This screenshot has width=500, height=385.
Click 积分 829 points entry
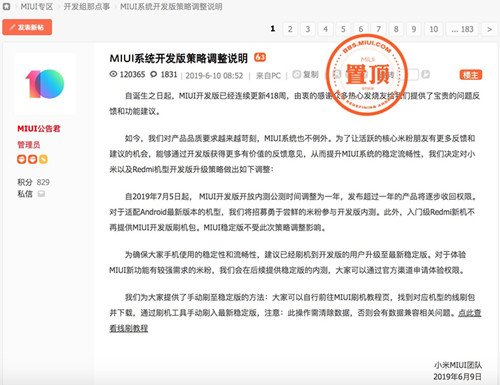tap(33, 182)
